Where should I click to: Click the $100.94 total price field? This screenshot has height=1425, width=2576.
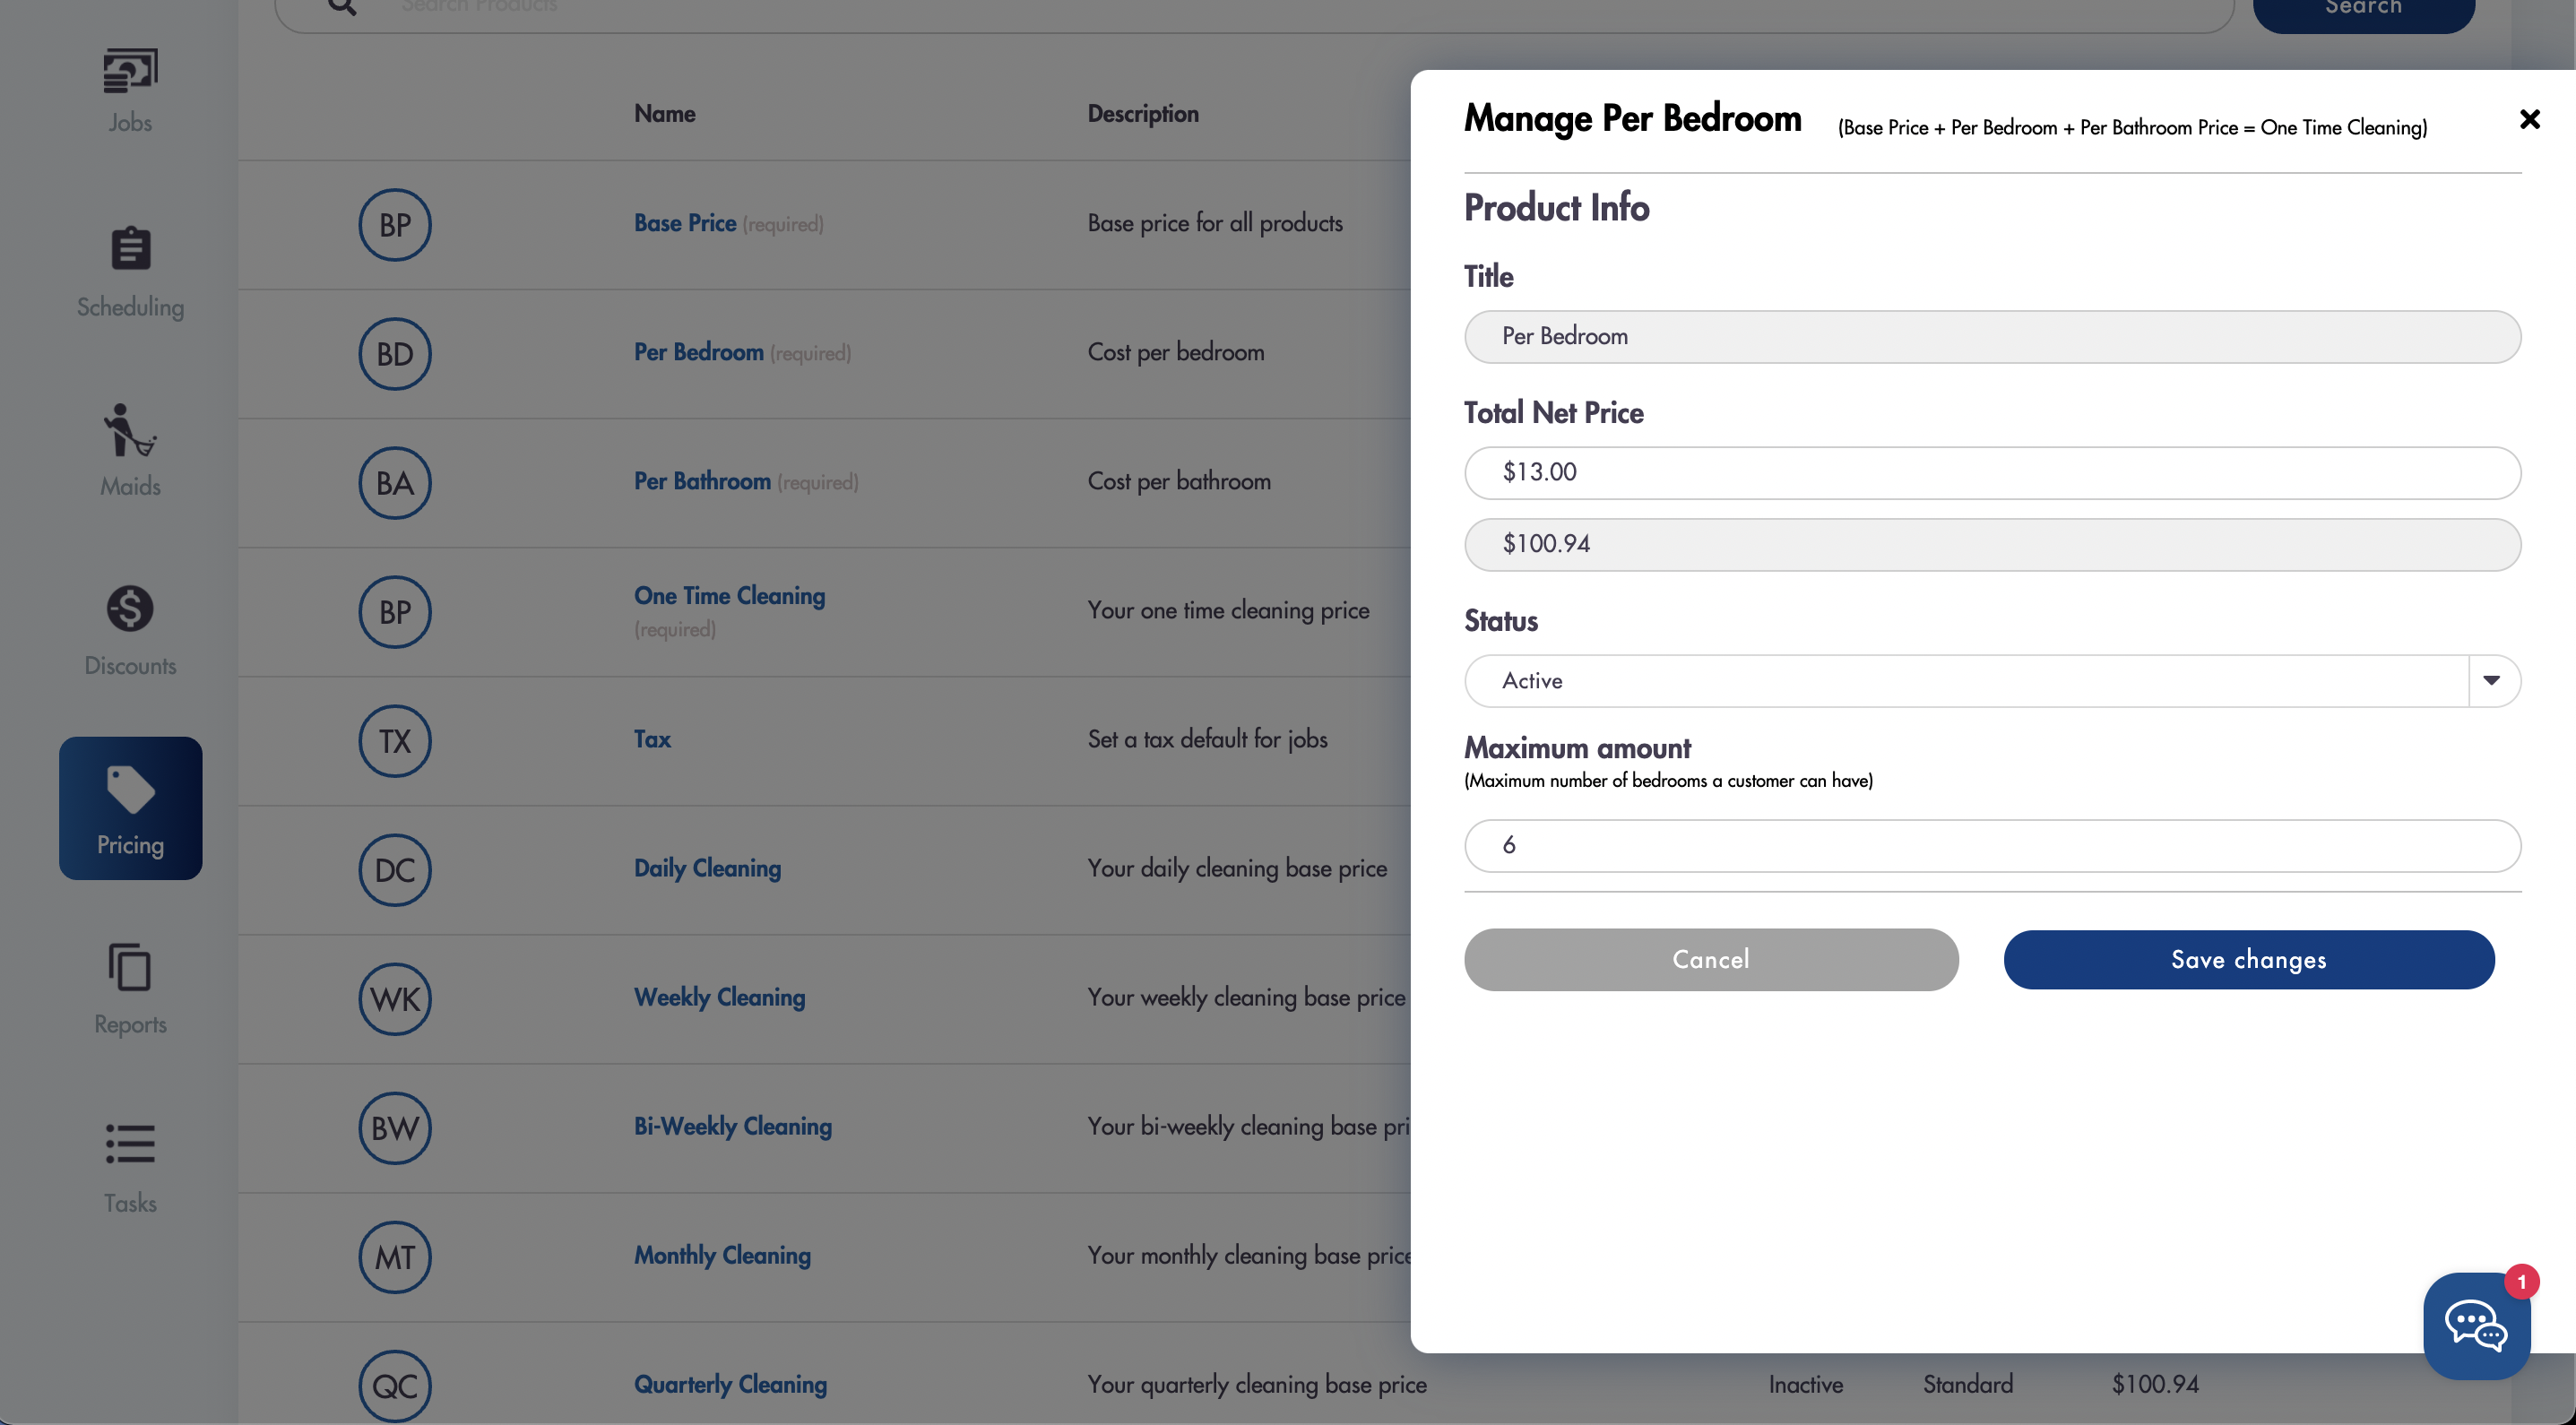1992,544
